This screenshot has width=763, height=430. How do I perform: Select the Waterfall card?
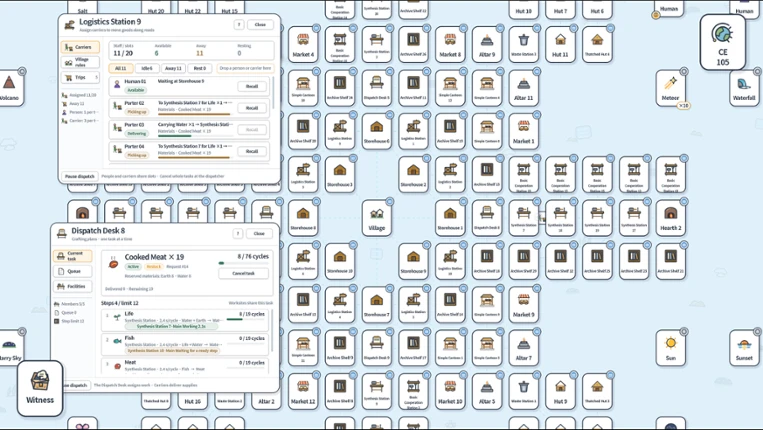point(744,88)
